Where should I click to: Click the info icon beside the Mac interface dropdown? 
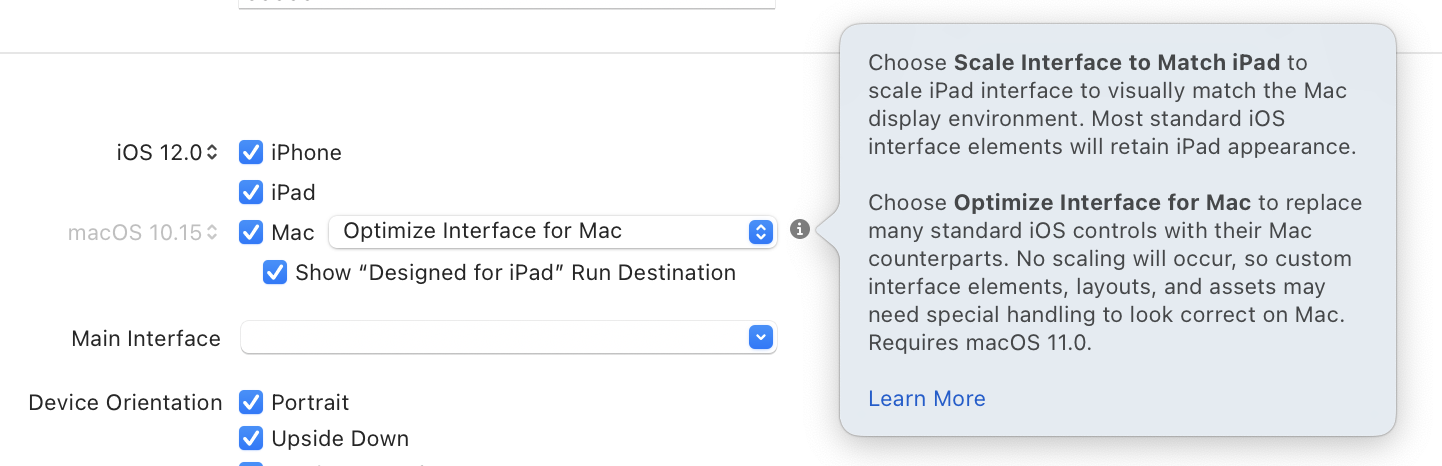(799, 229)
